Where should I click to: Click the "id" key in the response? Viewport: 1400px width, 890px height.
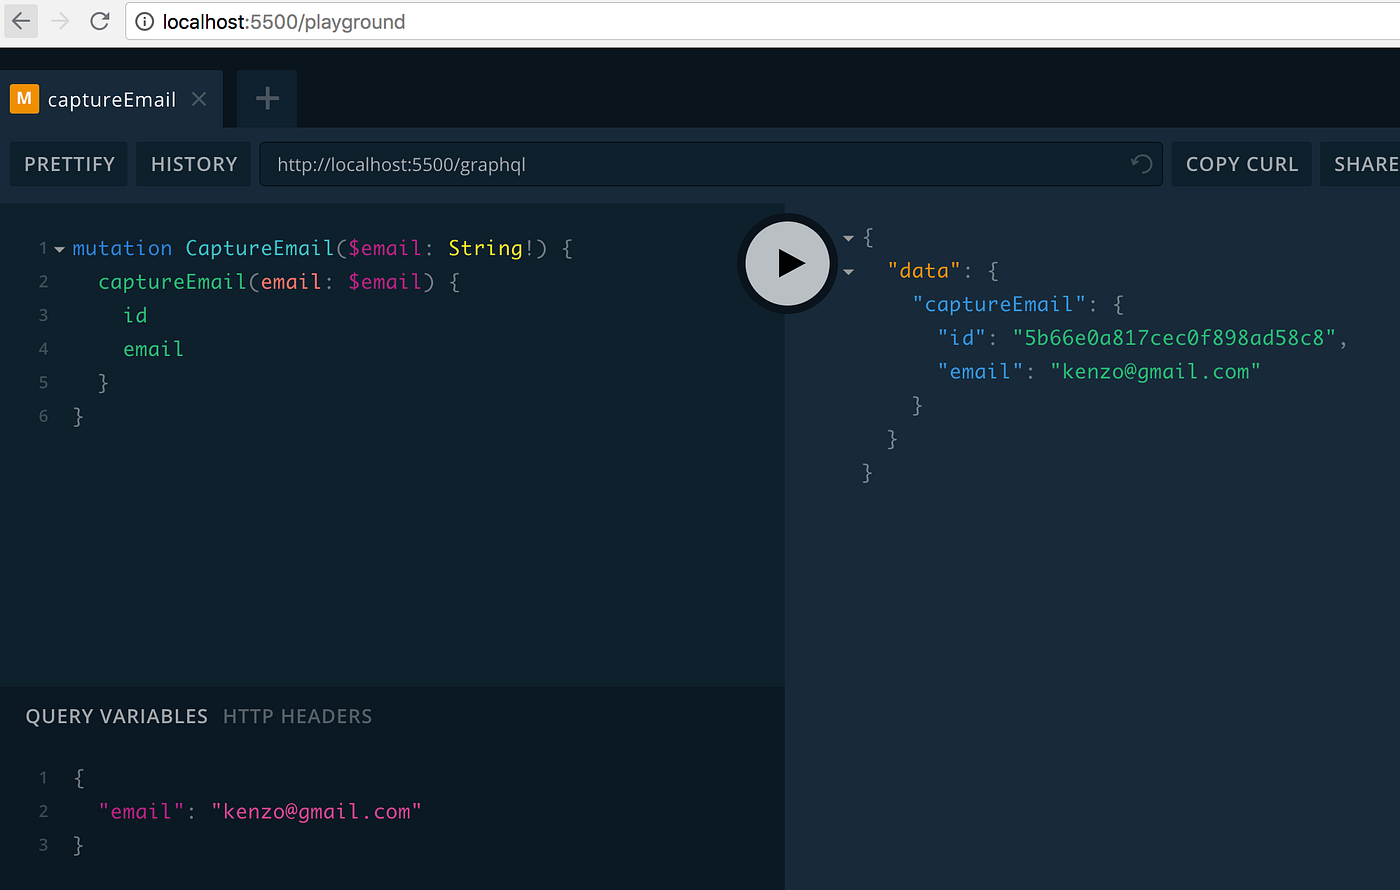coord(962,338)
